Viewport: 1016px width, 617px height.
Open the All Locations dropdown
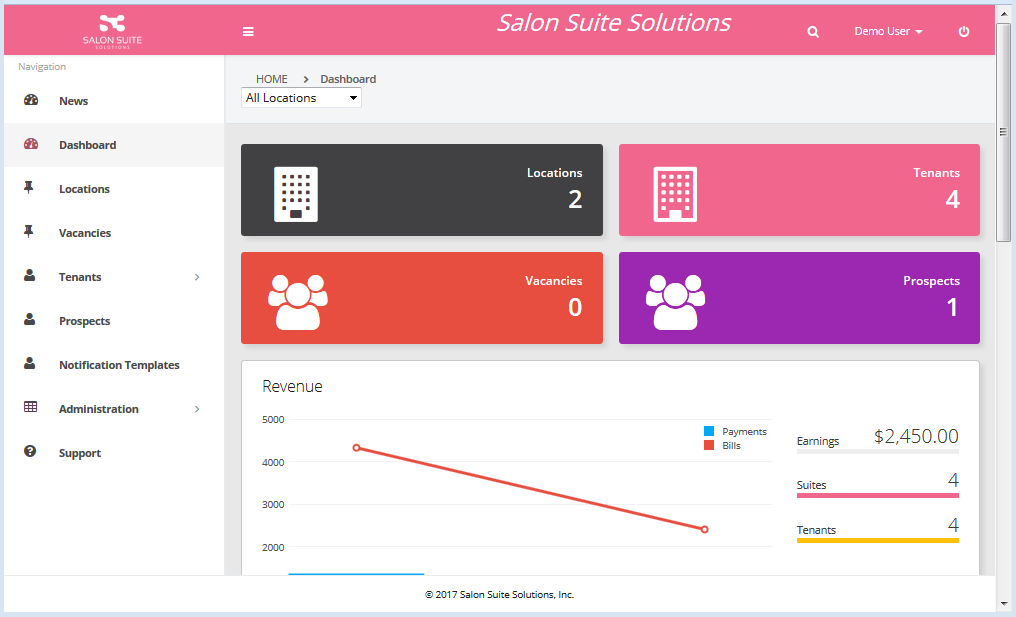point(301,98)
